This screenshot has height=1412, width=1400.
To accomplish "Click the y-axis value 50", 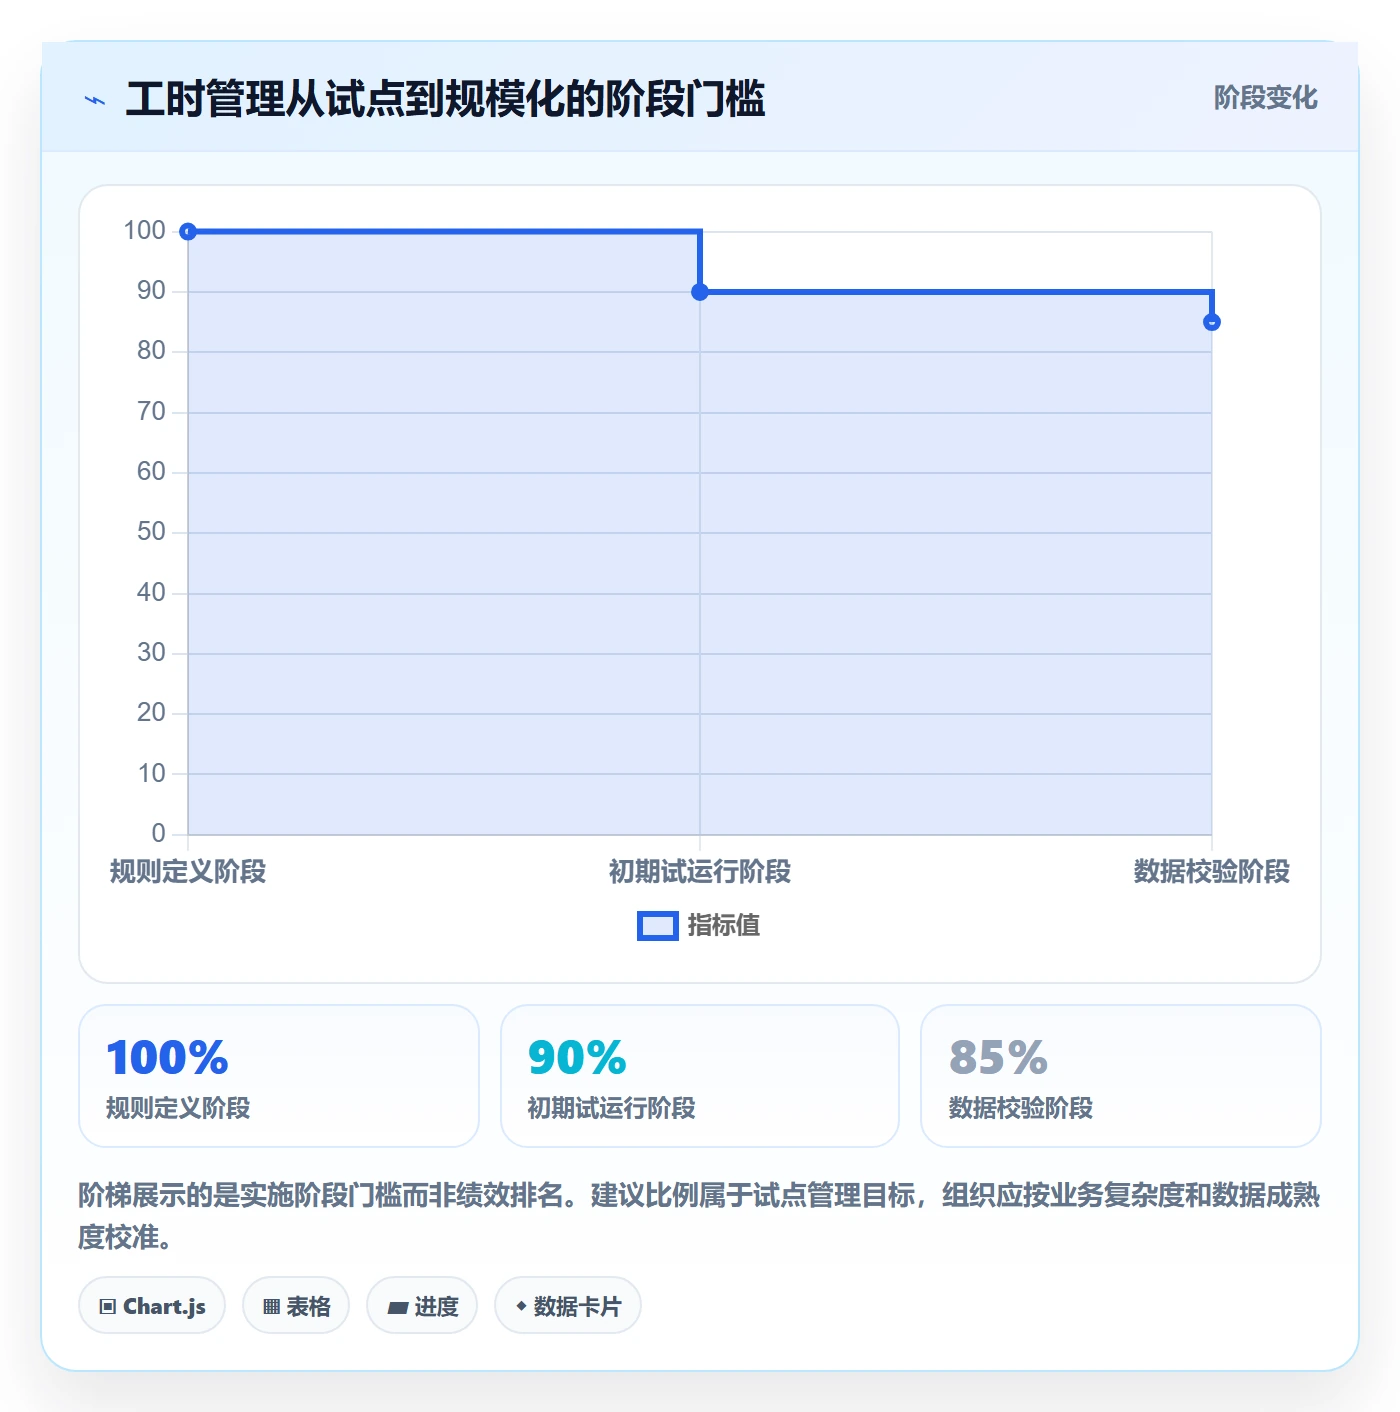I will (151, 532).
